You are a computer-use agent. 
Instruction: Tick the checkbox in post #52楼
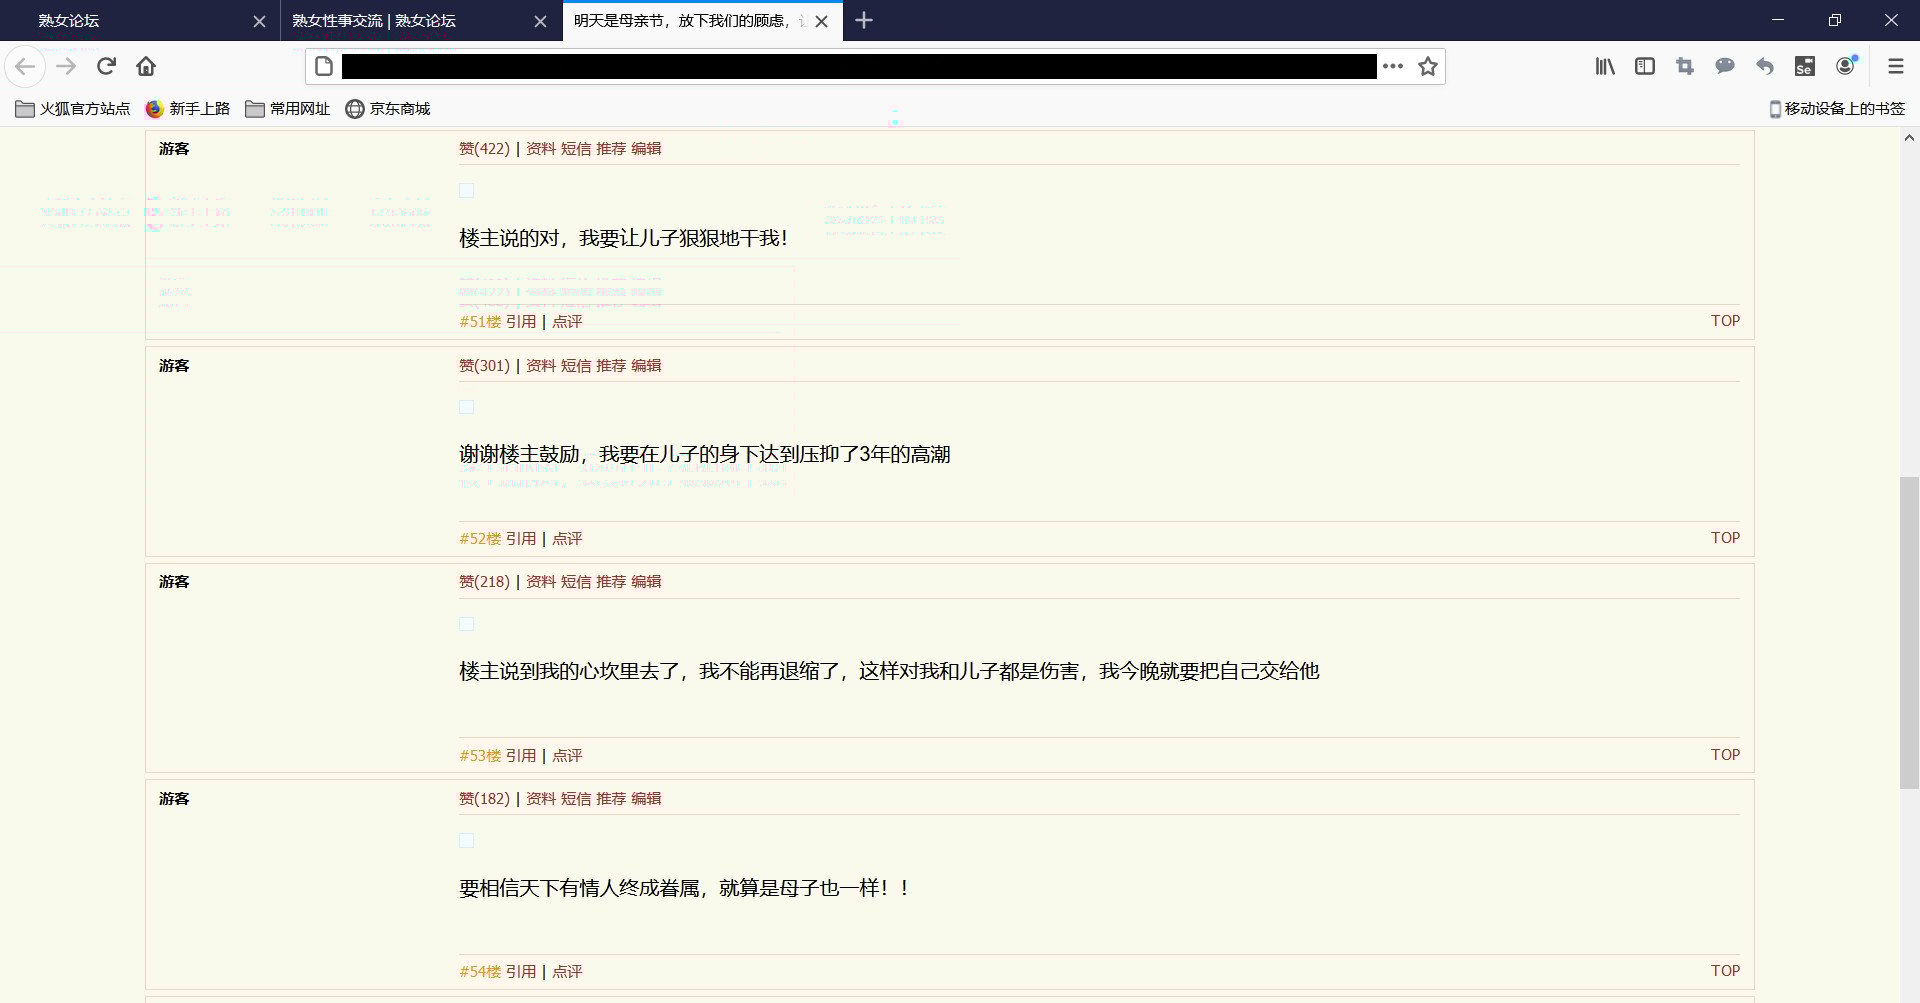pyautogui.click(x=466, y=407)
